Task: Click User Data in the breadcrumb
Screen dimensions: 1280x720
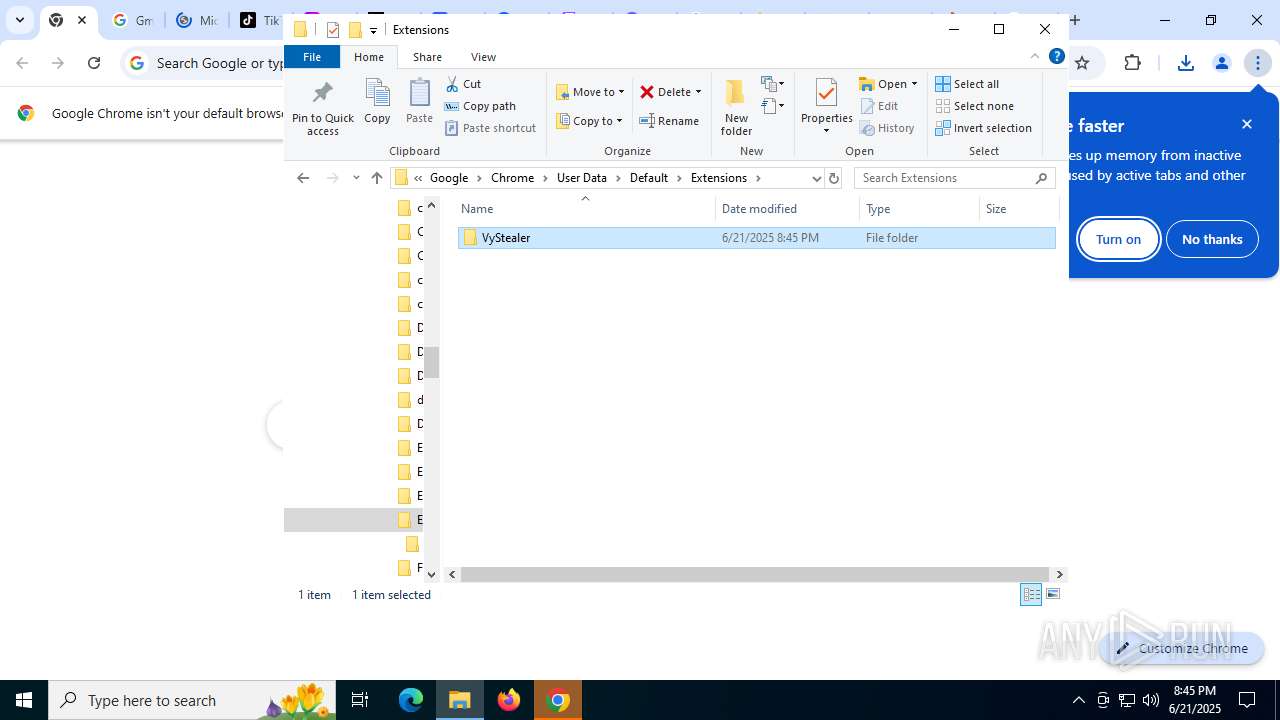Action: pos(581,178)
